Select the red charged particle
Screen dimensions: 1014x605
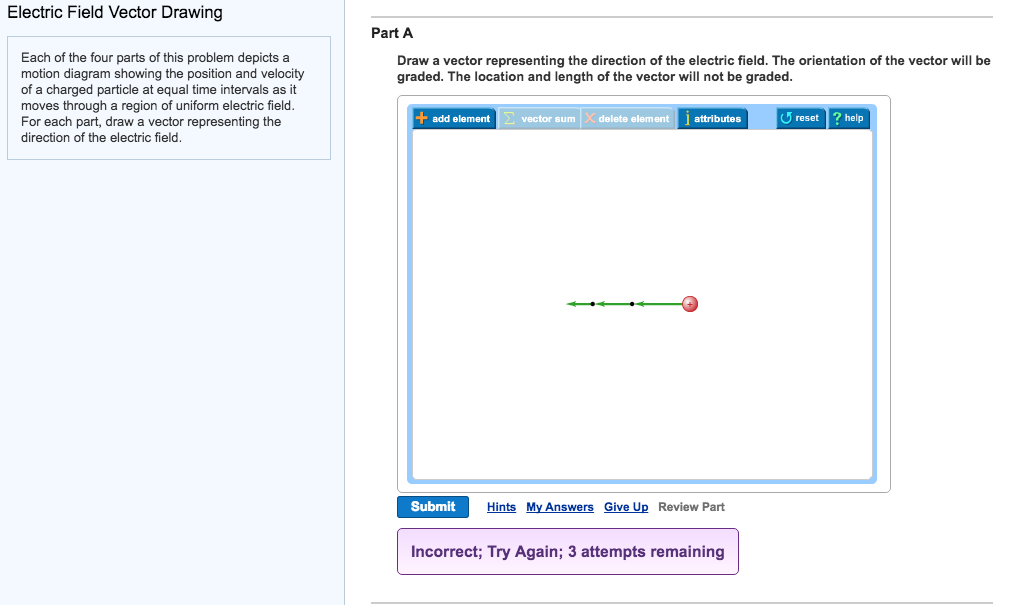[x=689, y=303]
